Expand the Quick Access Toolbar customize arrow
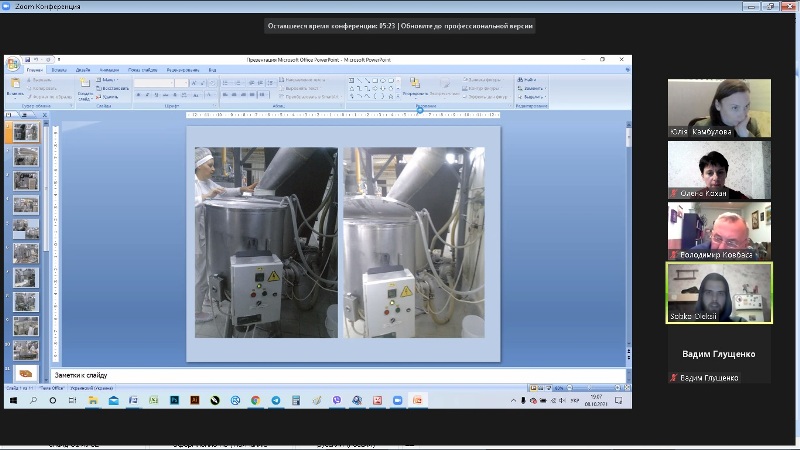Screen dimensions: 800x450 [x=59, y=60]
